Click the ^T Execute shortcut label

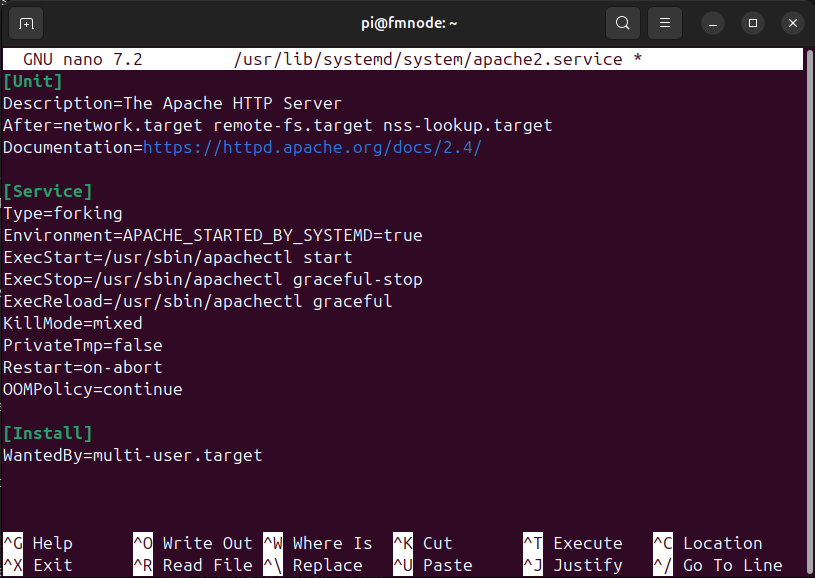573,543
